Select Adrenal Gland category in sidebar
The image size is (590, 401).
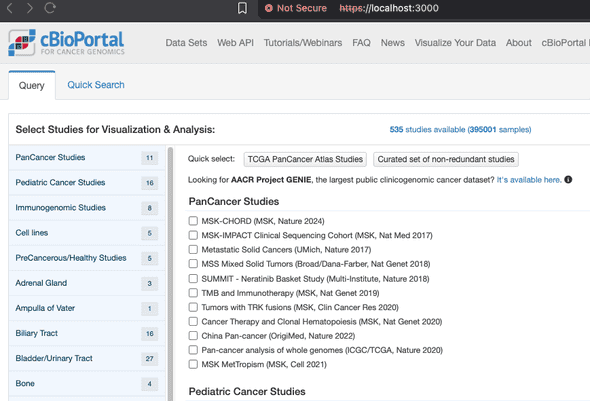coord(87,283)
